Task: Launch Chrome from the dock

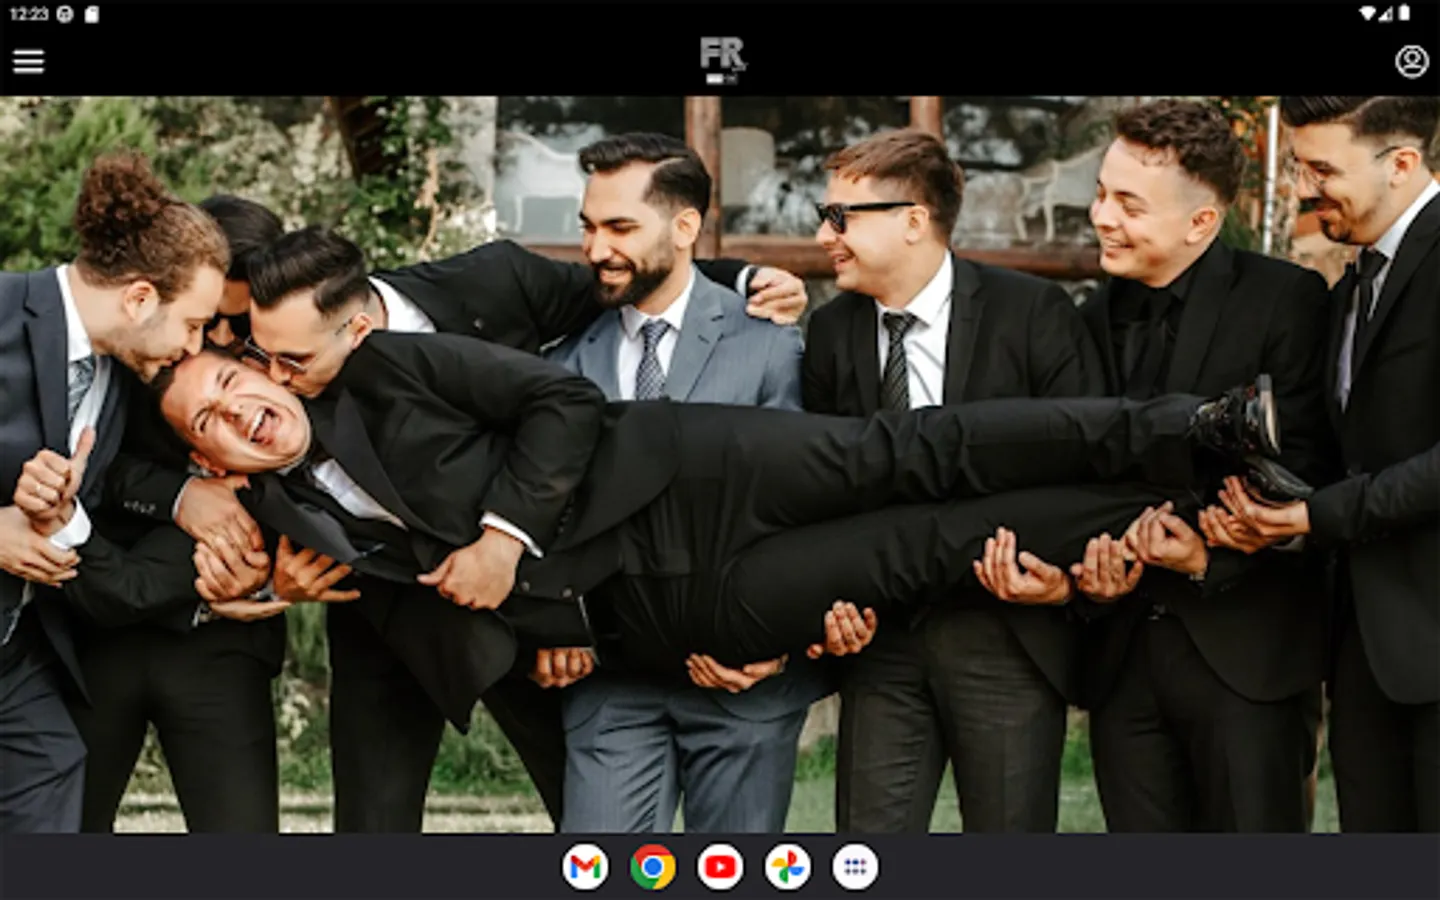Action: coord(653,867)
